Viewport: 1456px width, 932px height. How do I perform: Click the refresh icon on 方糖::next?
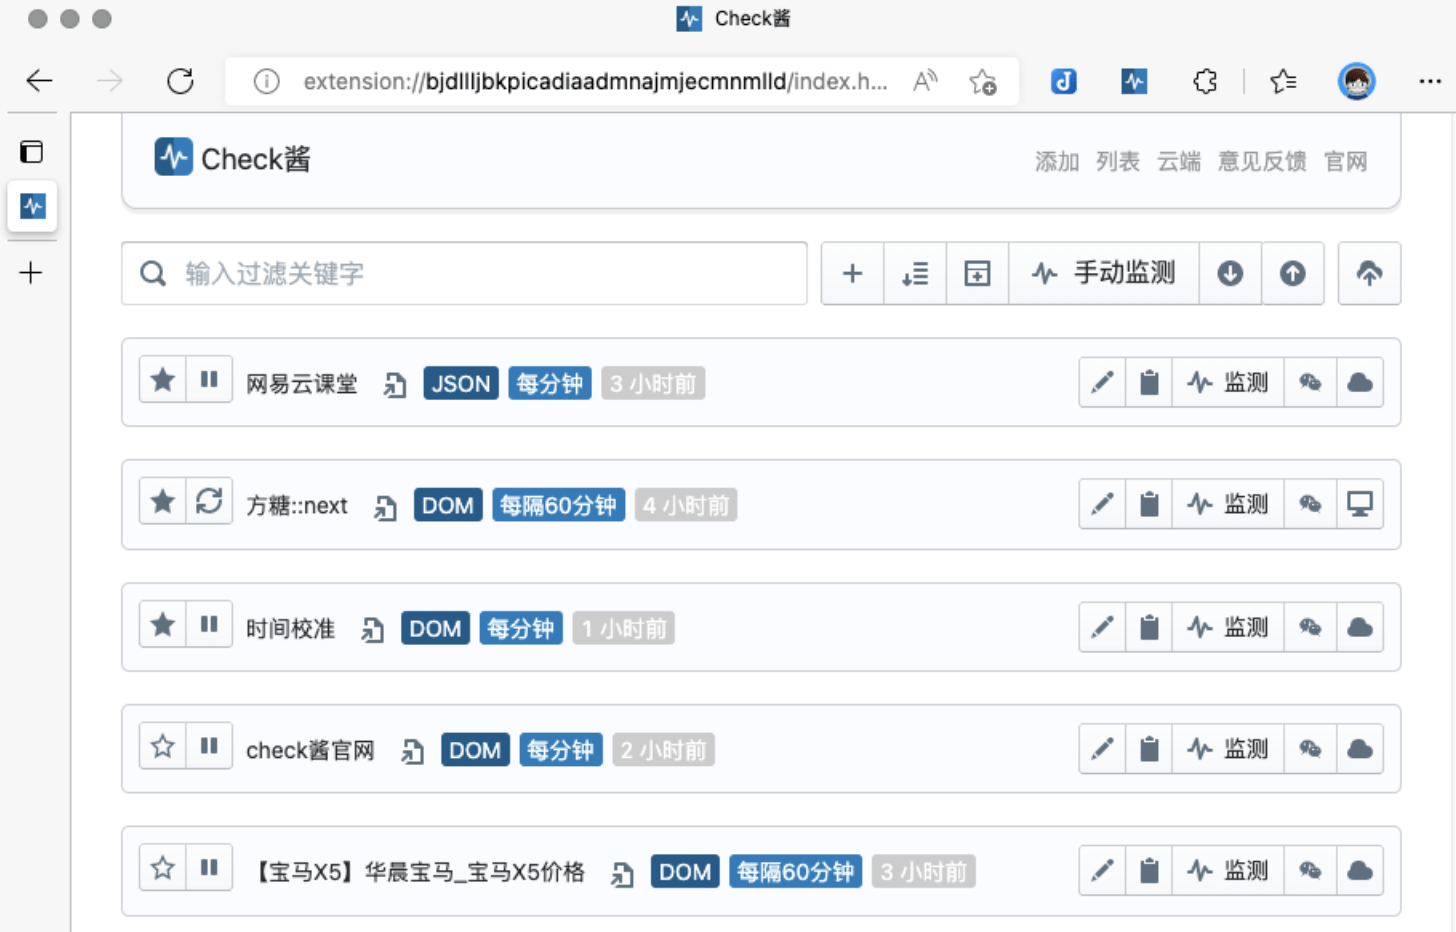209,501
